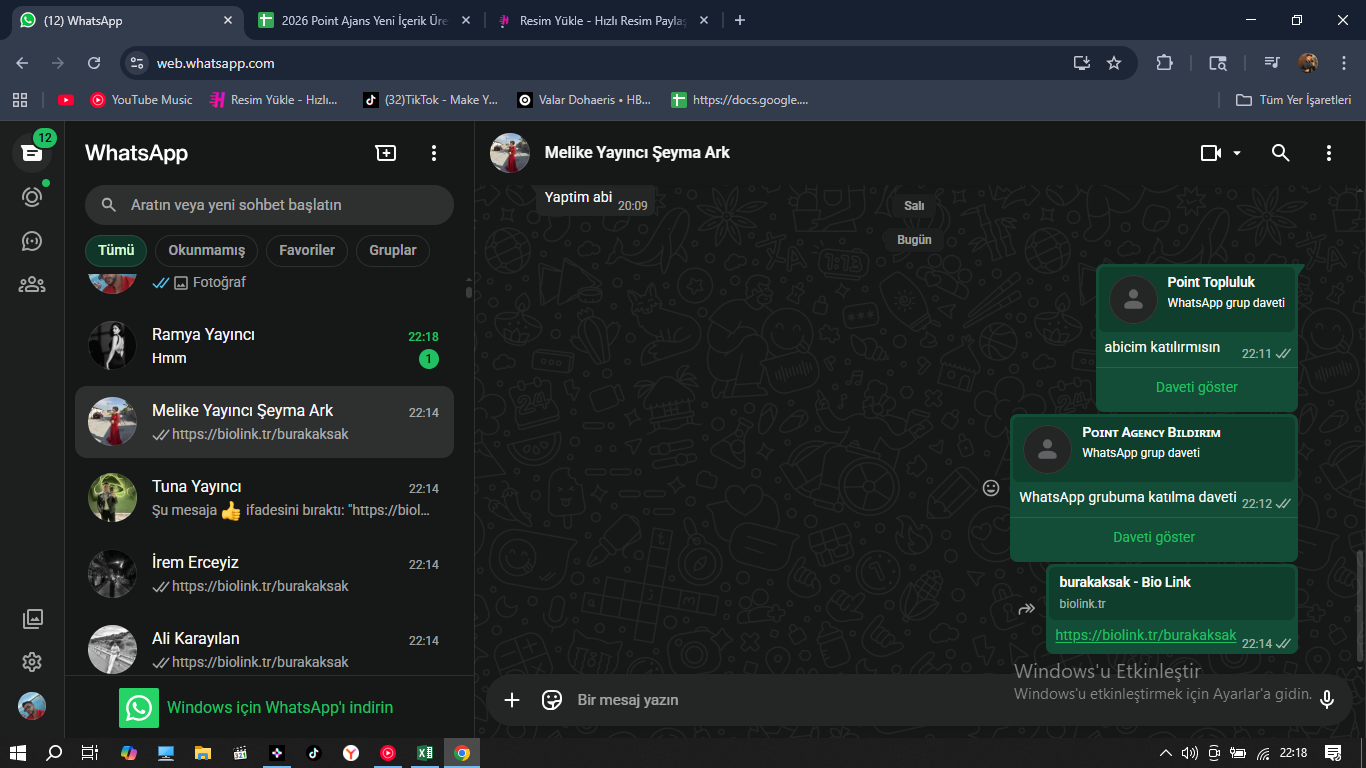Expand the call options dropdown arrow
Viewport: 1366px width, 768px height.
[1237, 153]
